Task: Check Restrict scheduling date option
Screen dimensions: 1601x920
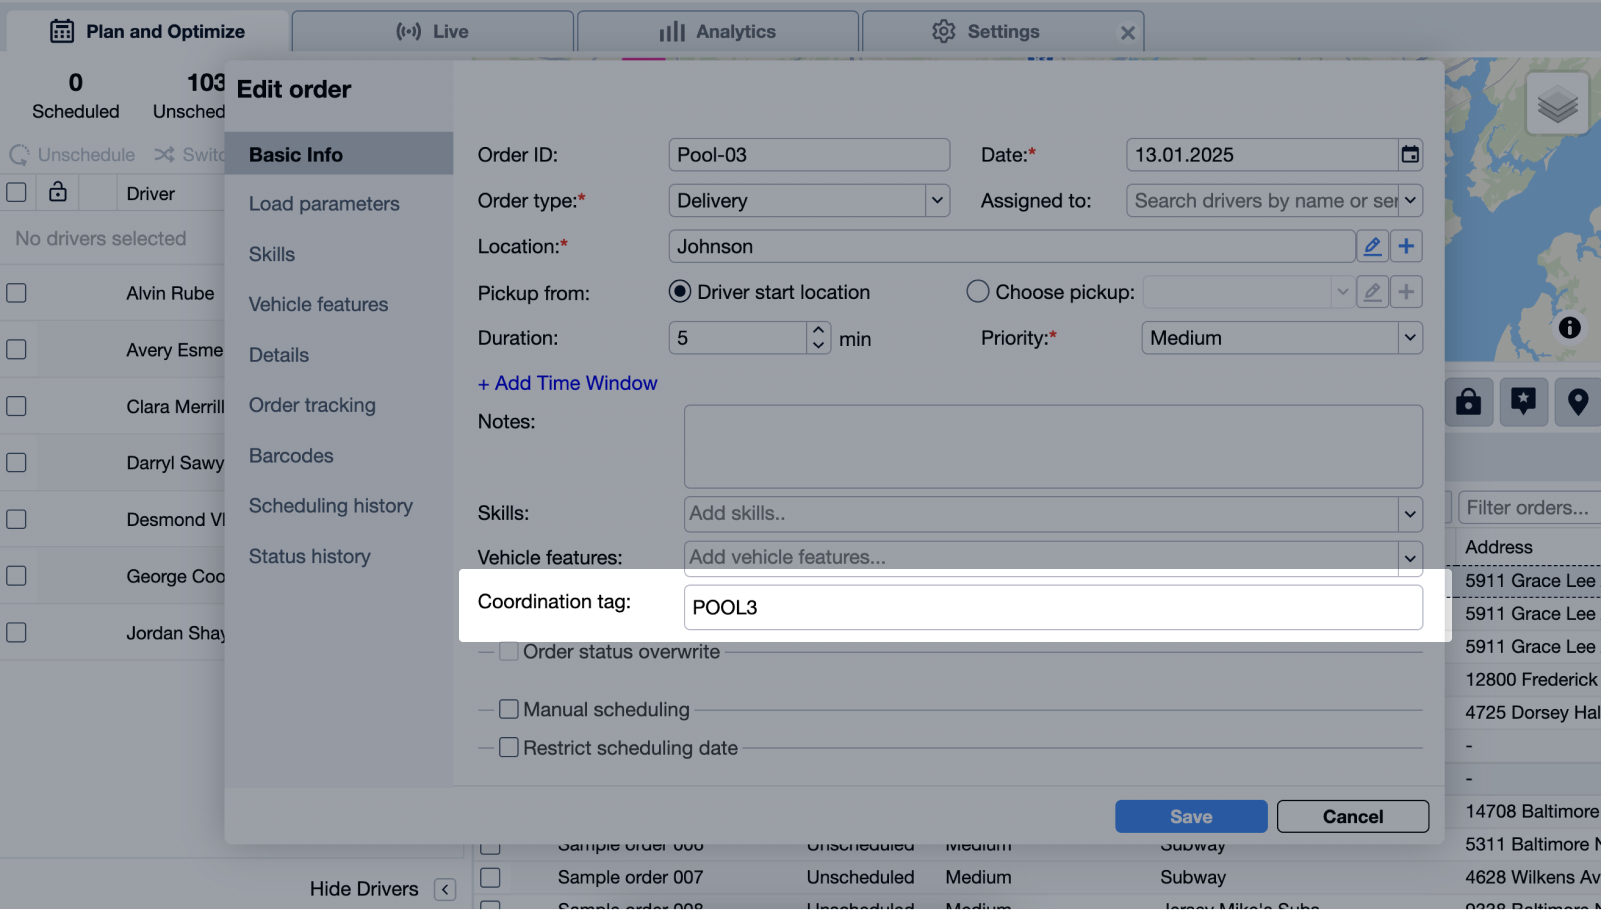Action: pos(509,748)
